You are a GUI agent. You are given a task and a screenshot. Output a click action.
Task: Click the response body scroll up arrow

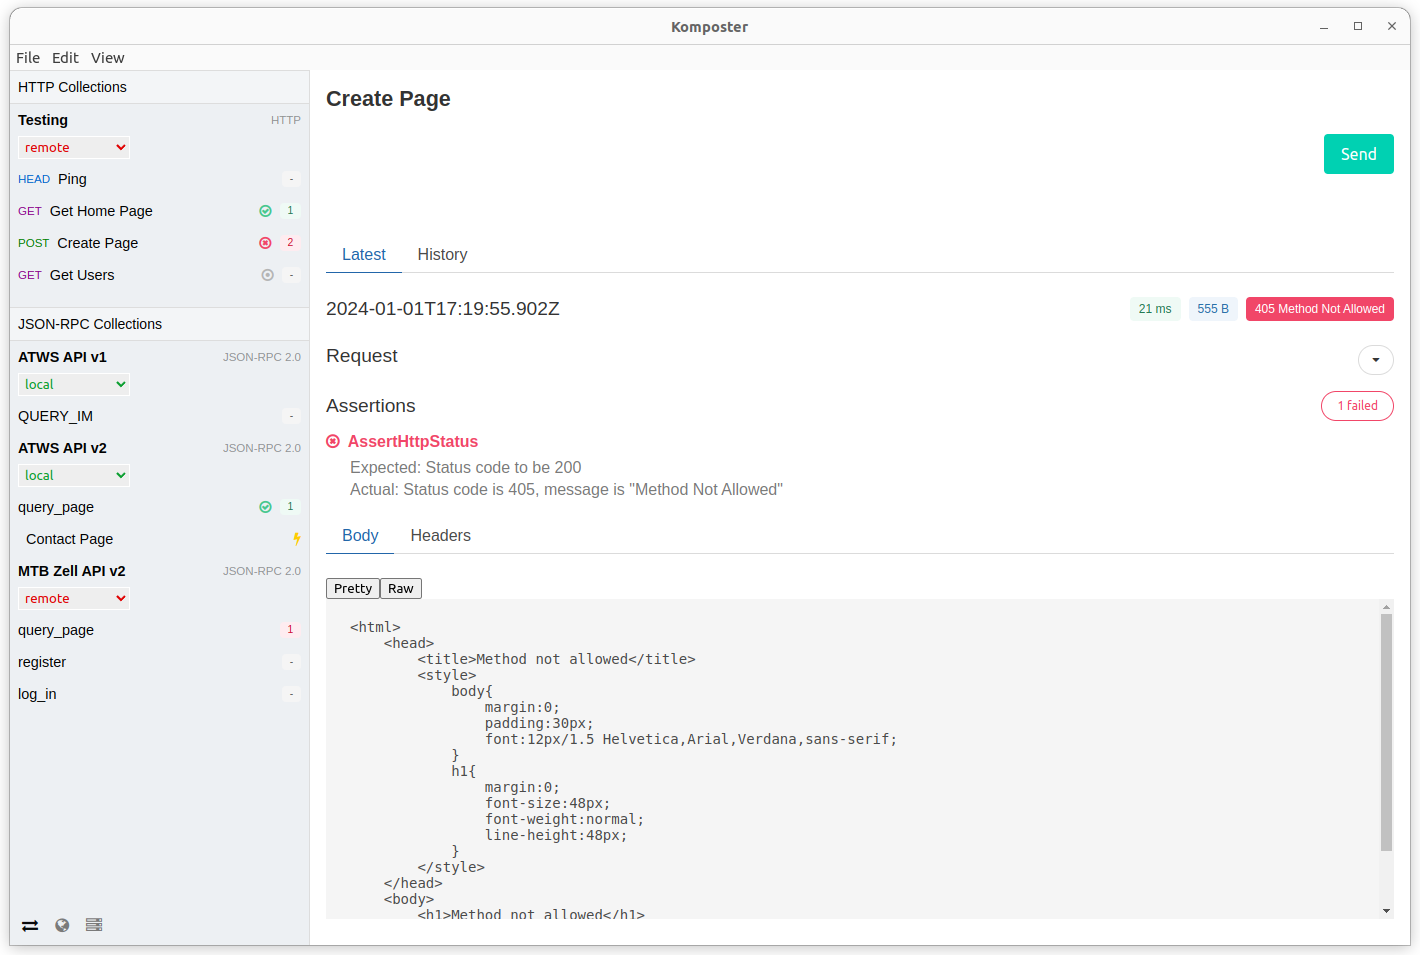[x=1386, y=607]
